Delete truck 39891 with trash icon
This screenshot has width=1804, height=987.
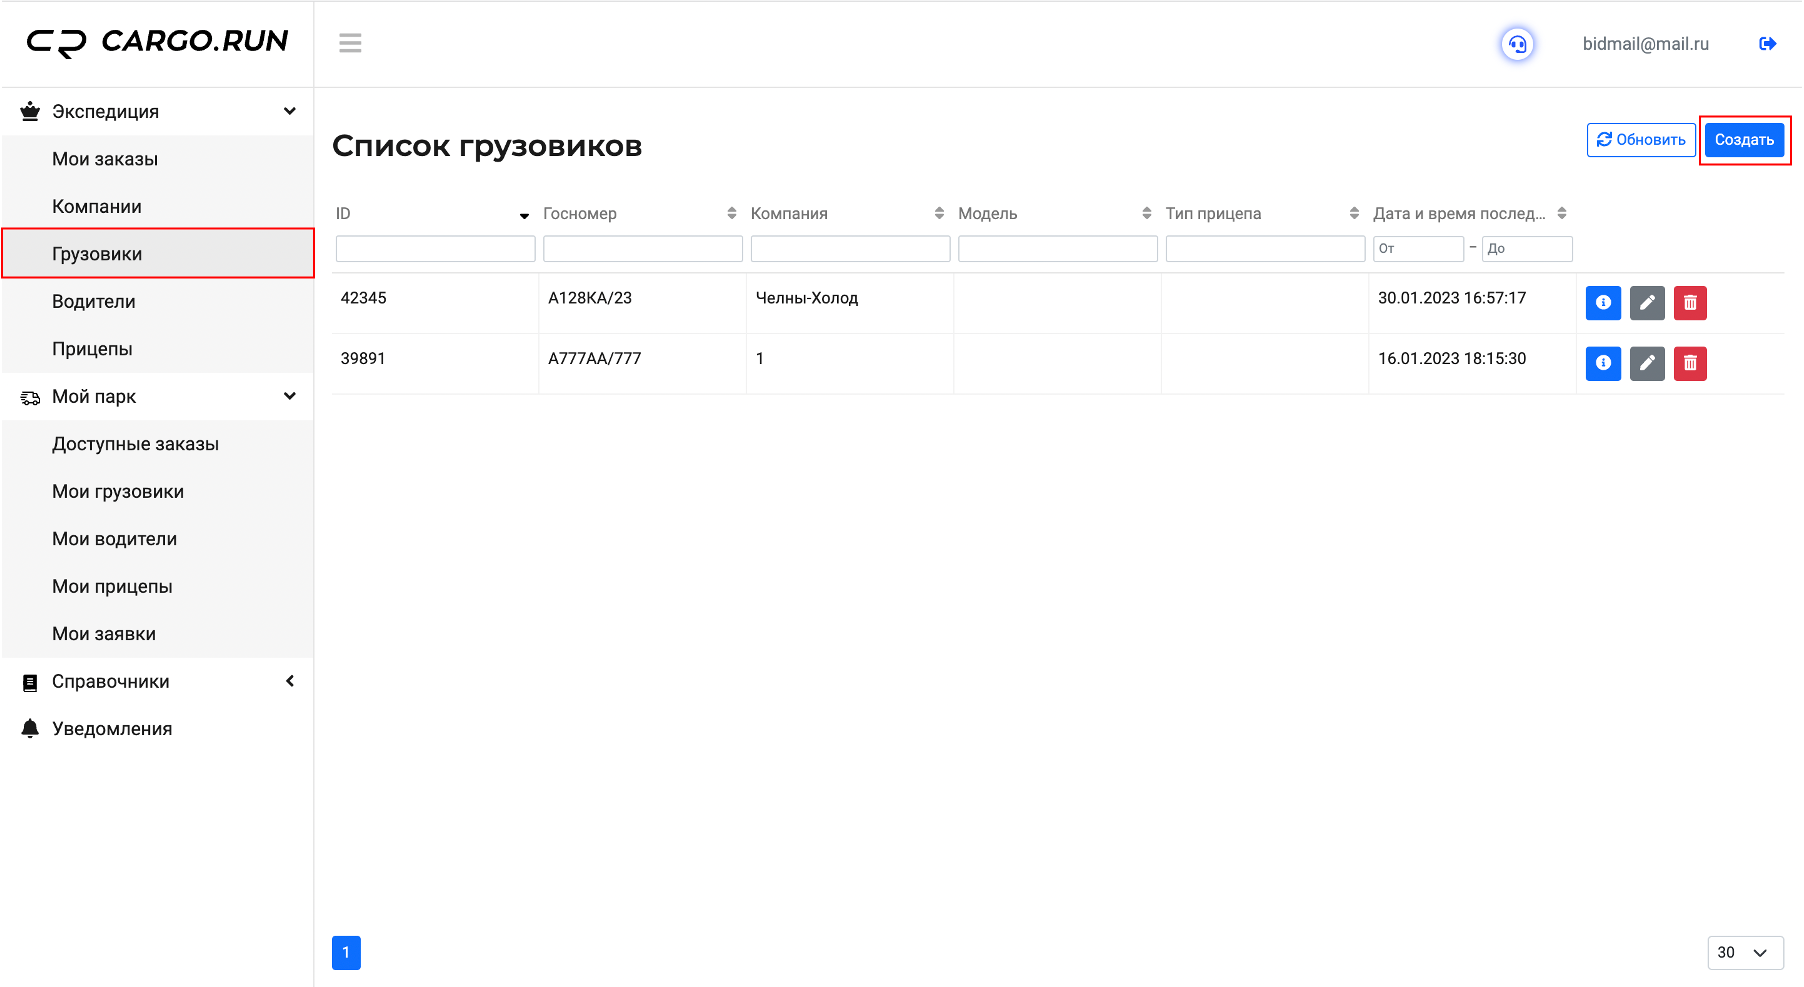pyautogui.click(x=1690, y=363)
